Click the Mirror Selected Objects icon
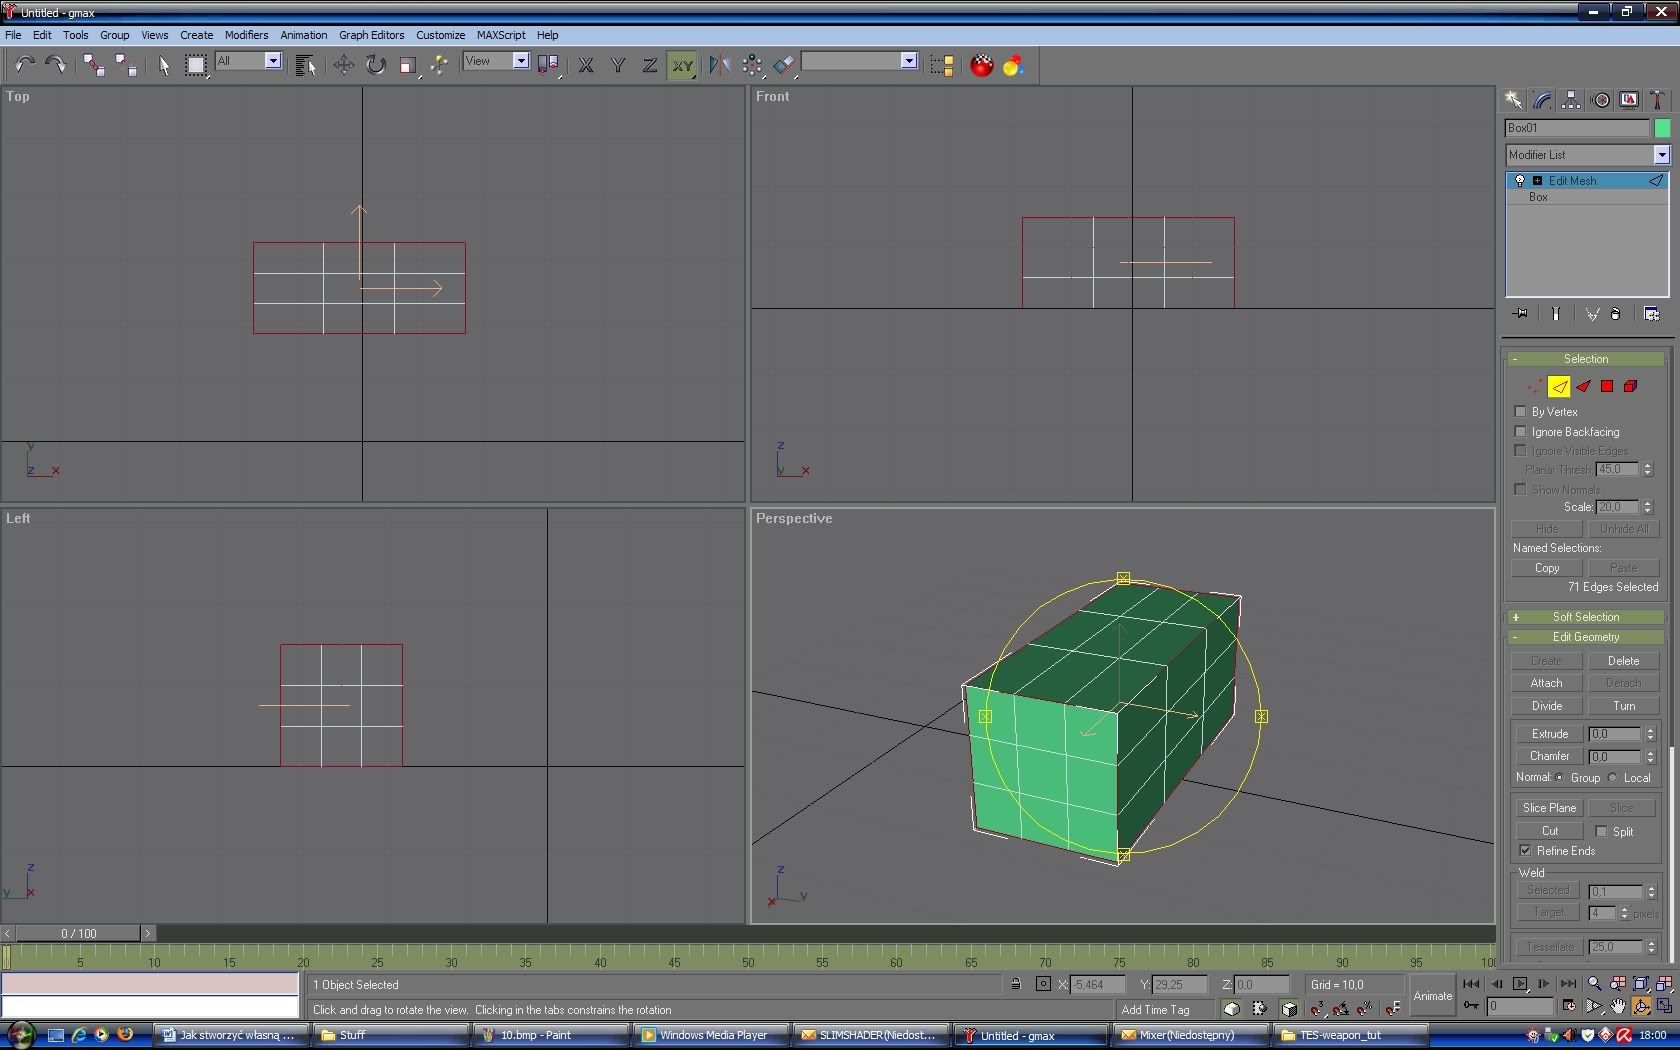 719,65
